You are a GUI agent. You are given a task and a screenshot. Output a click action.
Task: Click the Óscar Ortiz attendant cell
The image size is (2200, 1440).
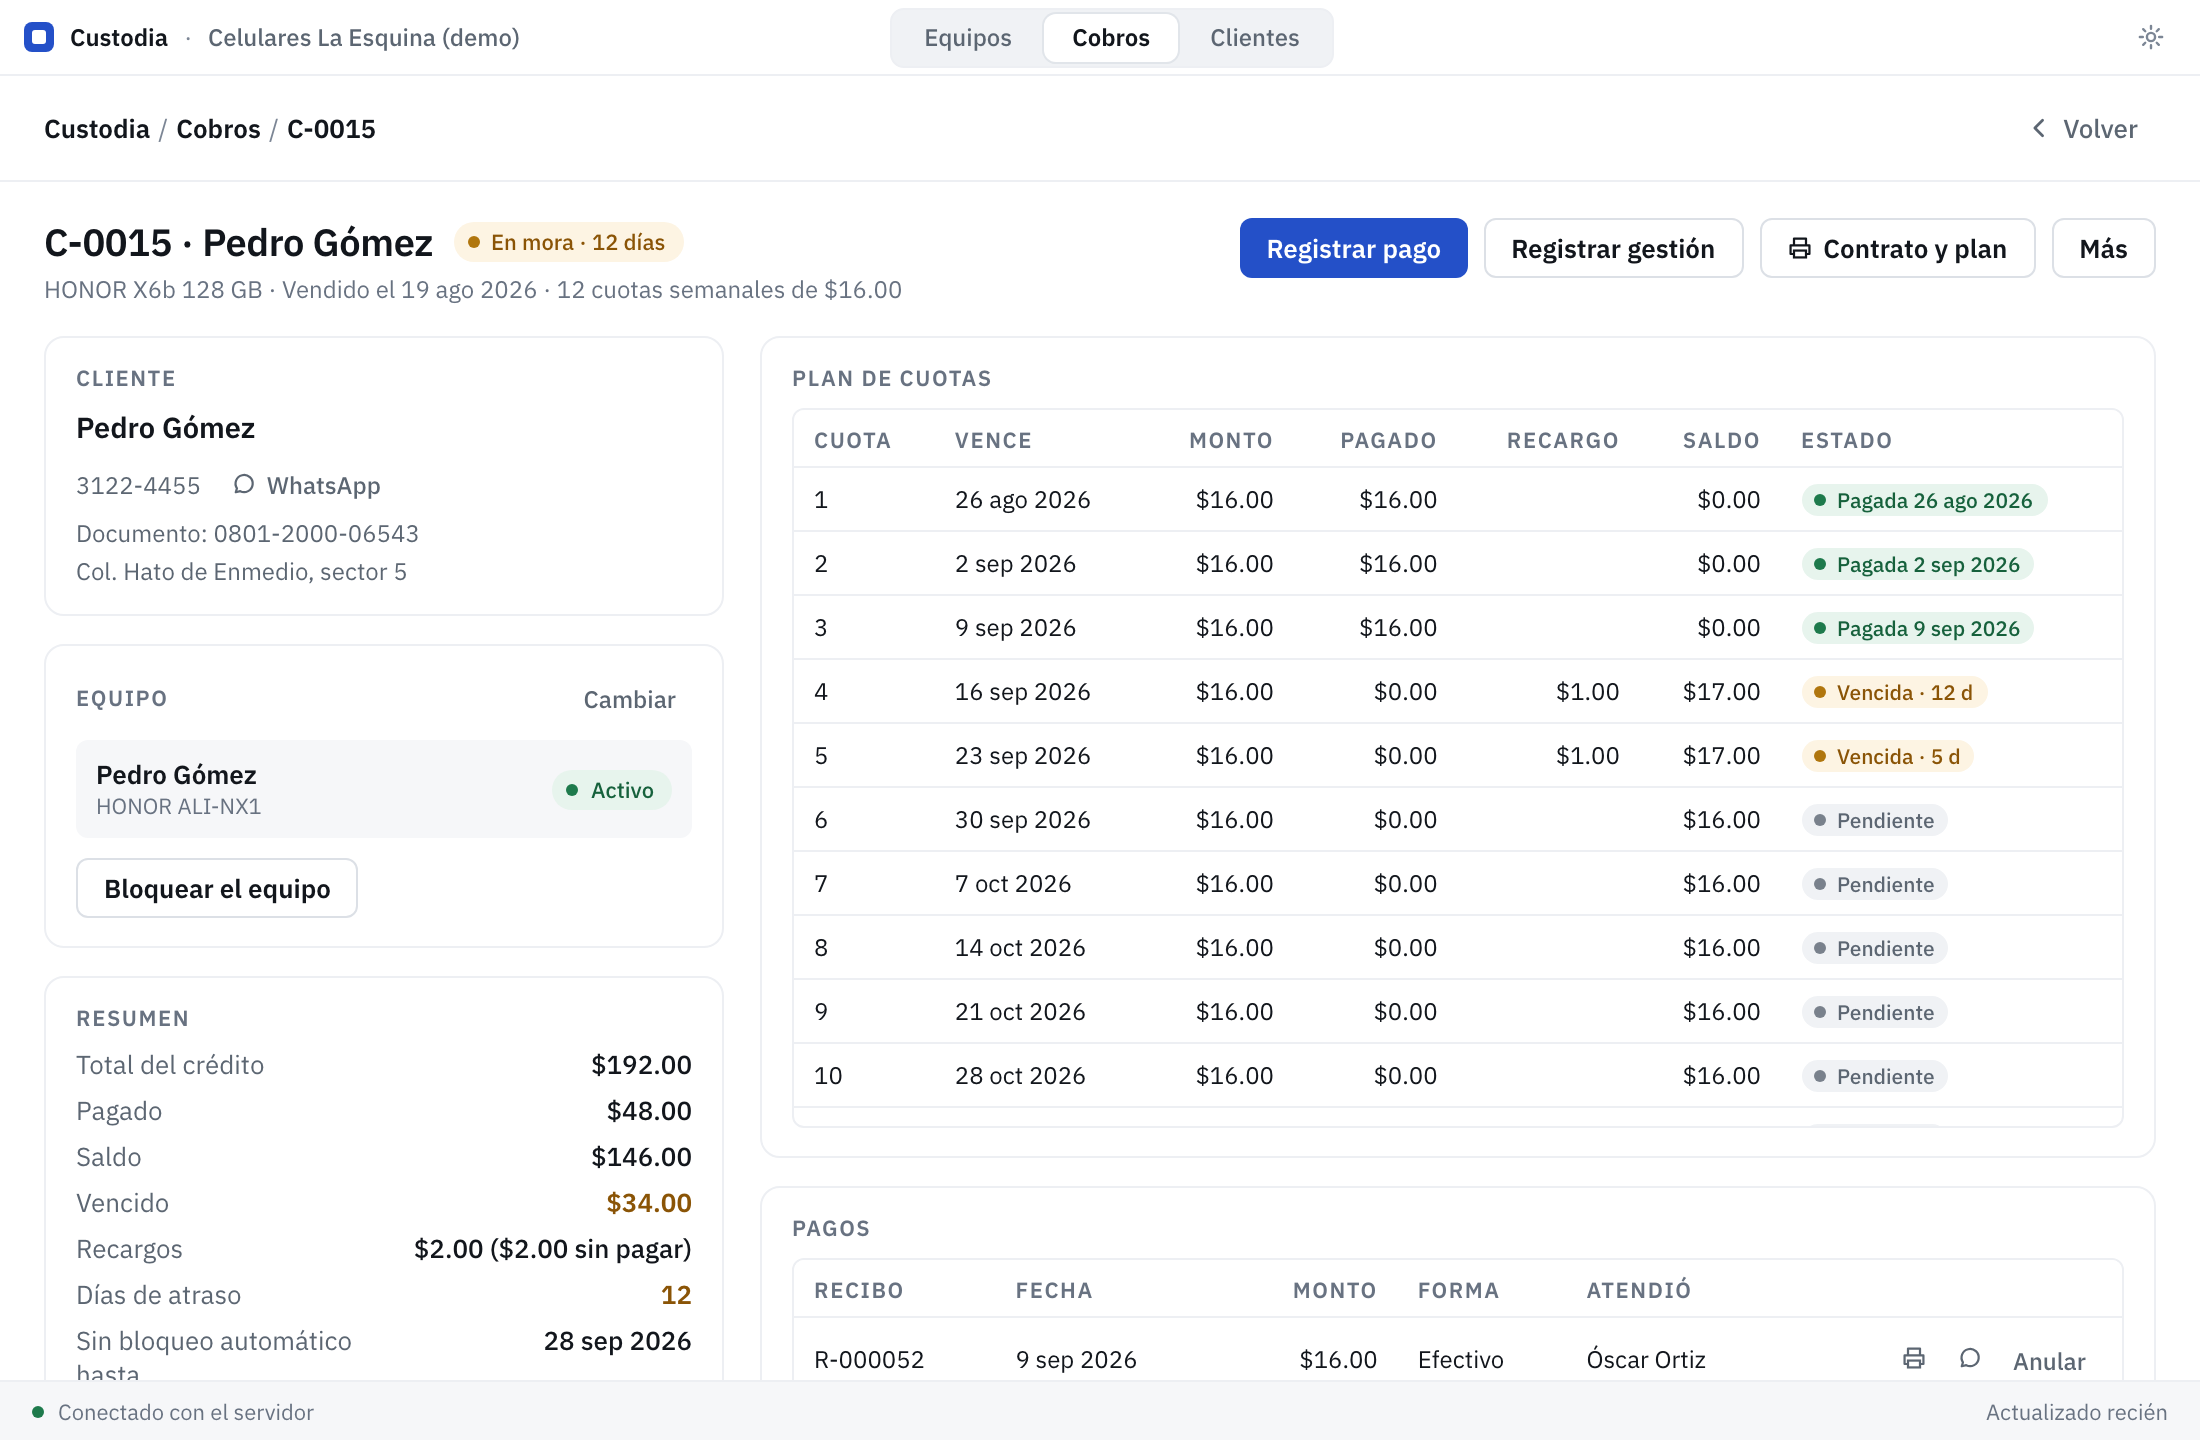click(x=1645, y=1359)
